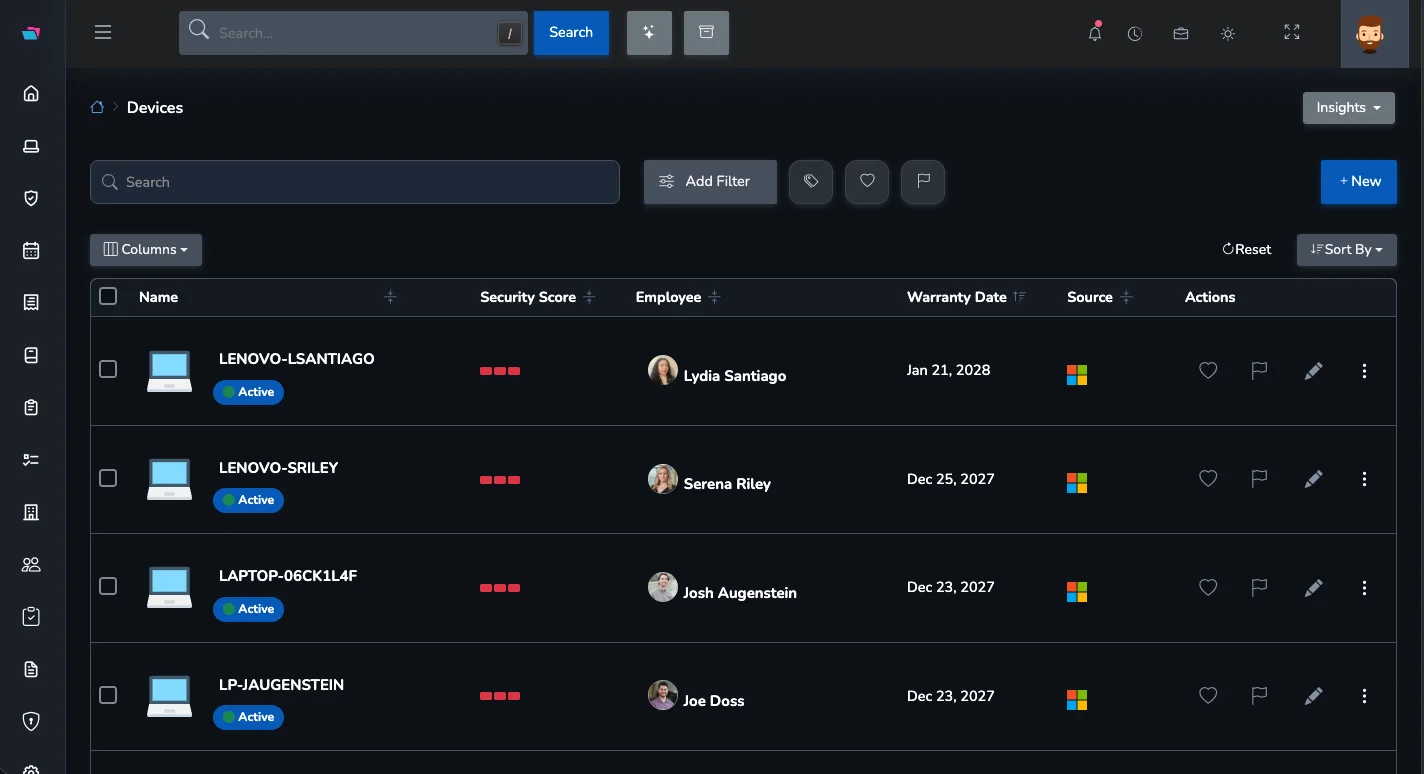
Task: Check the LENOVO-SRILEY row checkbox
Action: 108,478
